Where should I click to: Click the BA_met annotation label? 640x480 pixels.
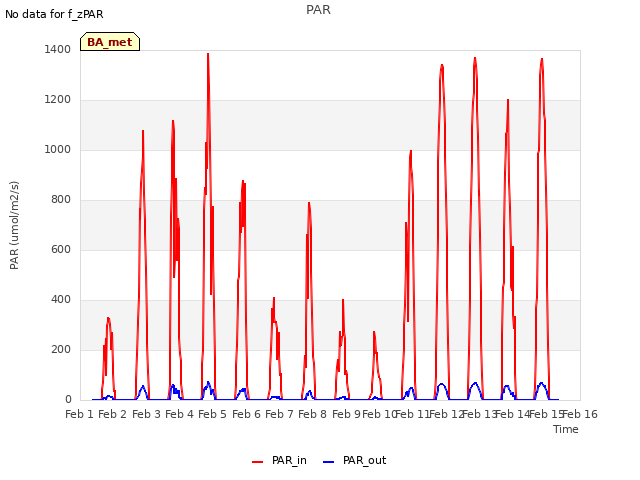pyautogui.click(x=110, y=42)
